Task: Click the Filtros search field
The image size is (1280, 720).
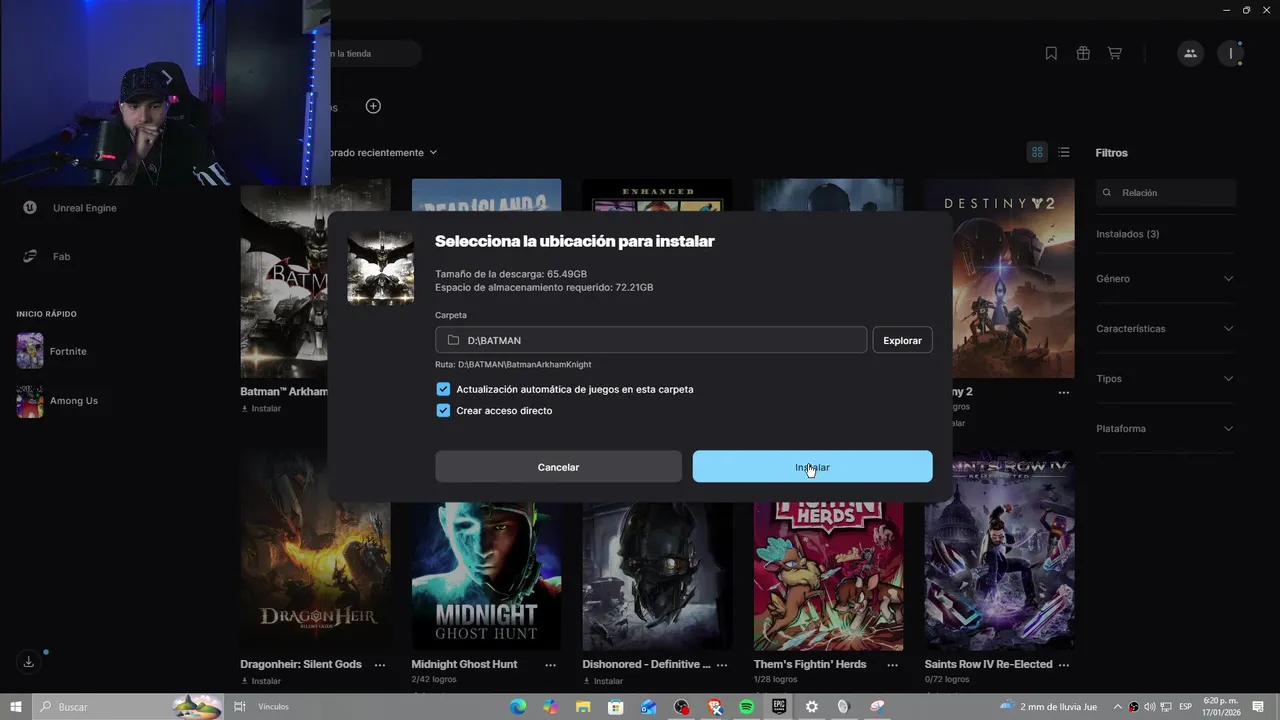Action: tap(1166, 193)
